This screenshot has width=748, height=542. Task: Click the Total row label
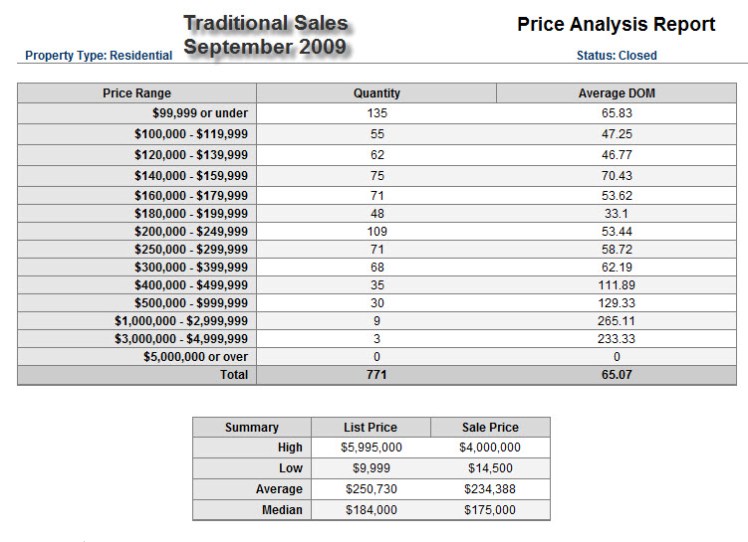click(x=233, y=375)
